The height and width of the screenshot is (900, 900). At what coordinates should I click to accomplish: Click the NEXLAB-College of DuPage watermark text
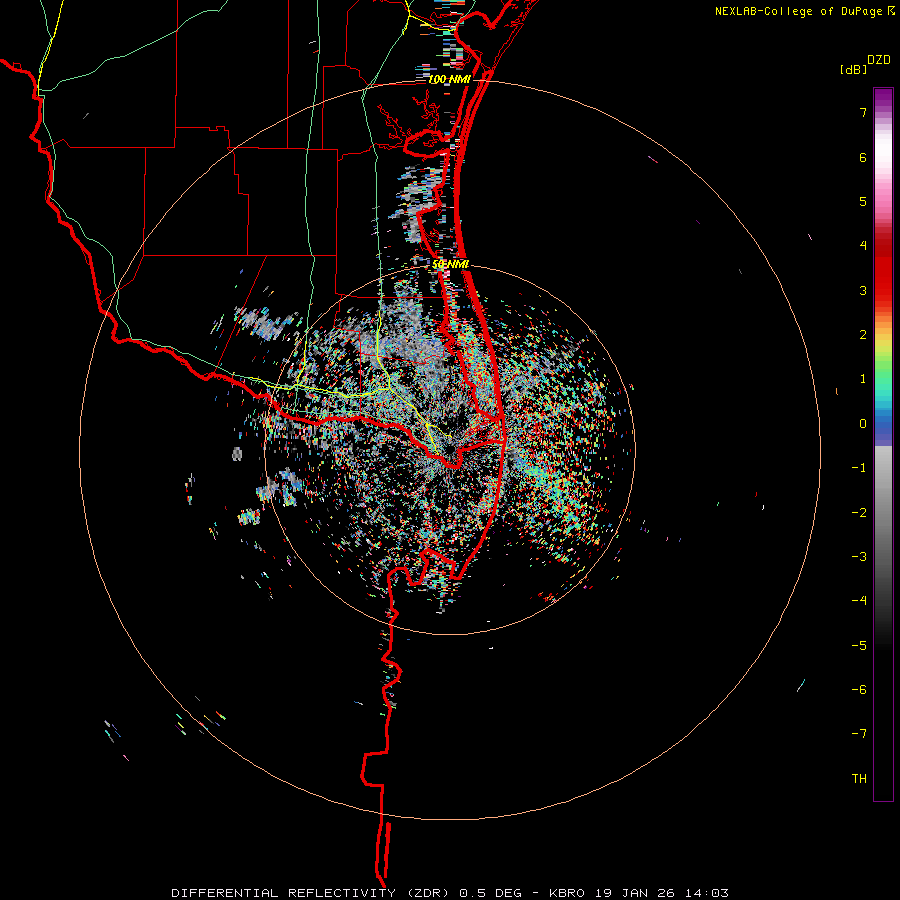pos(799,11)
